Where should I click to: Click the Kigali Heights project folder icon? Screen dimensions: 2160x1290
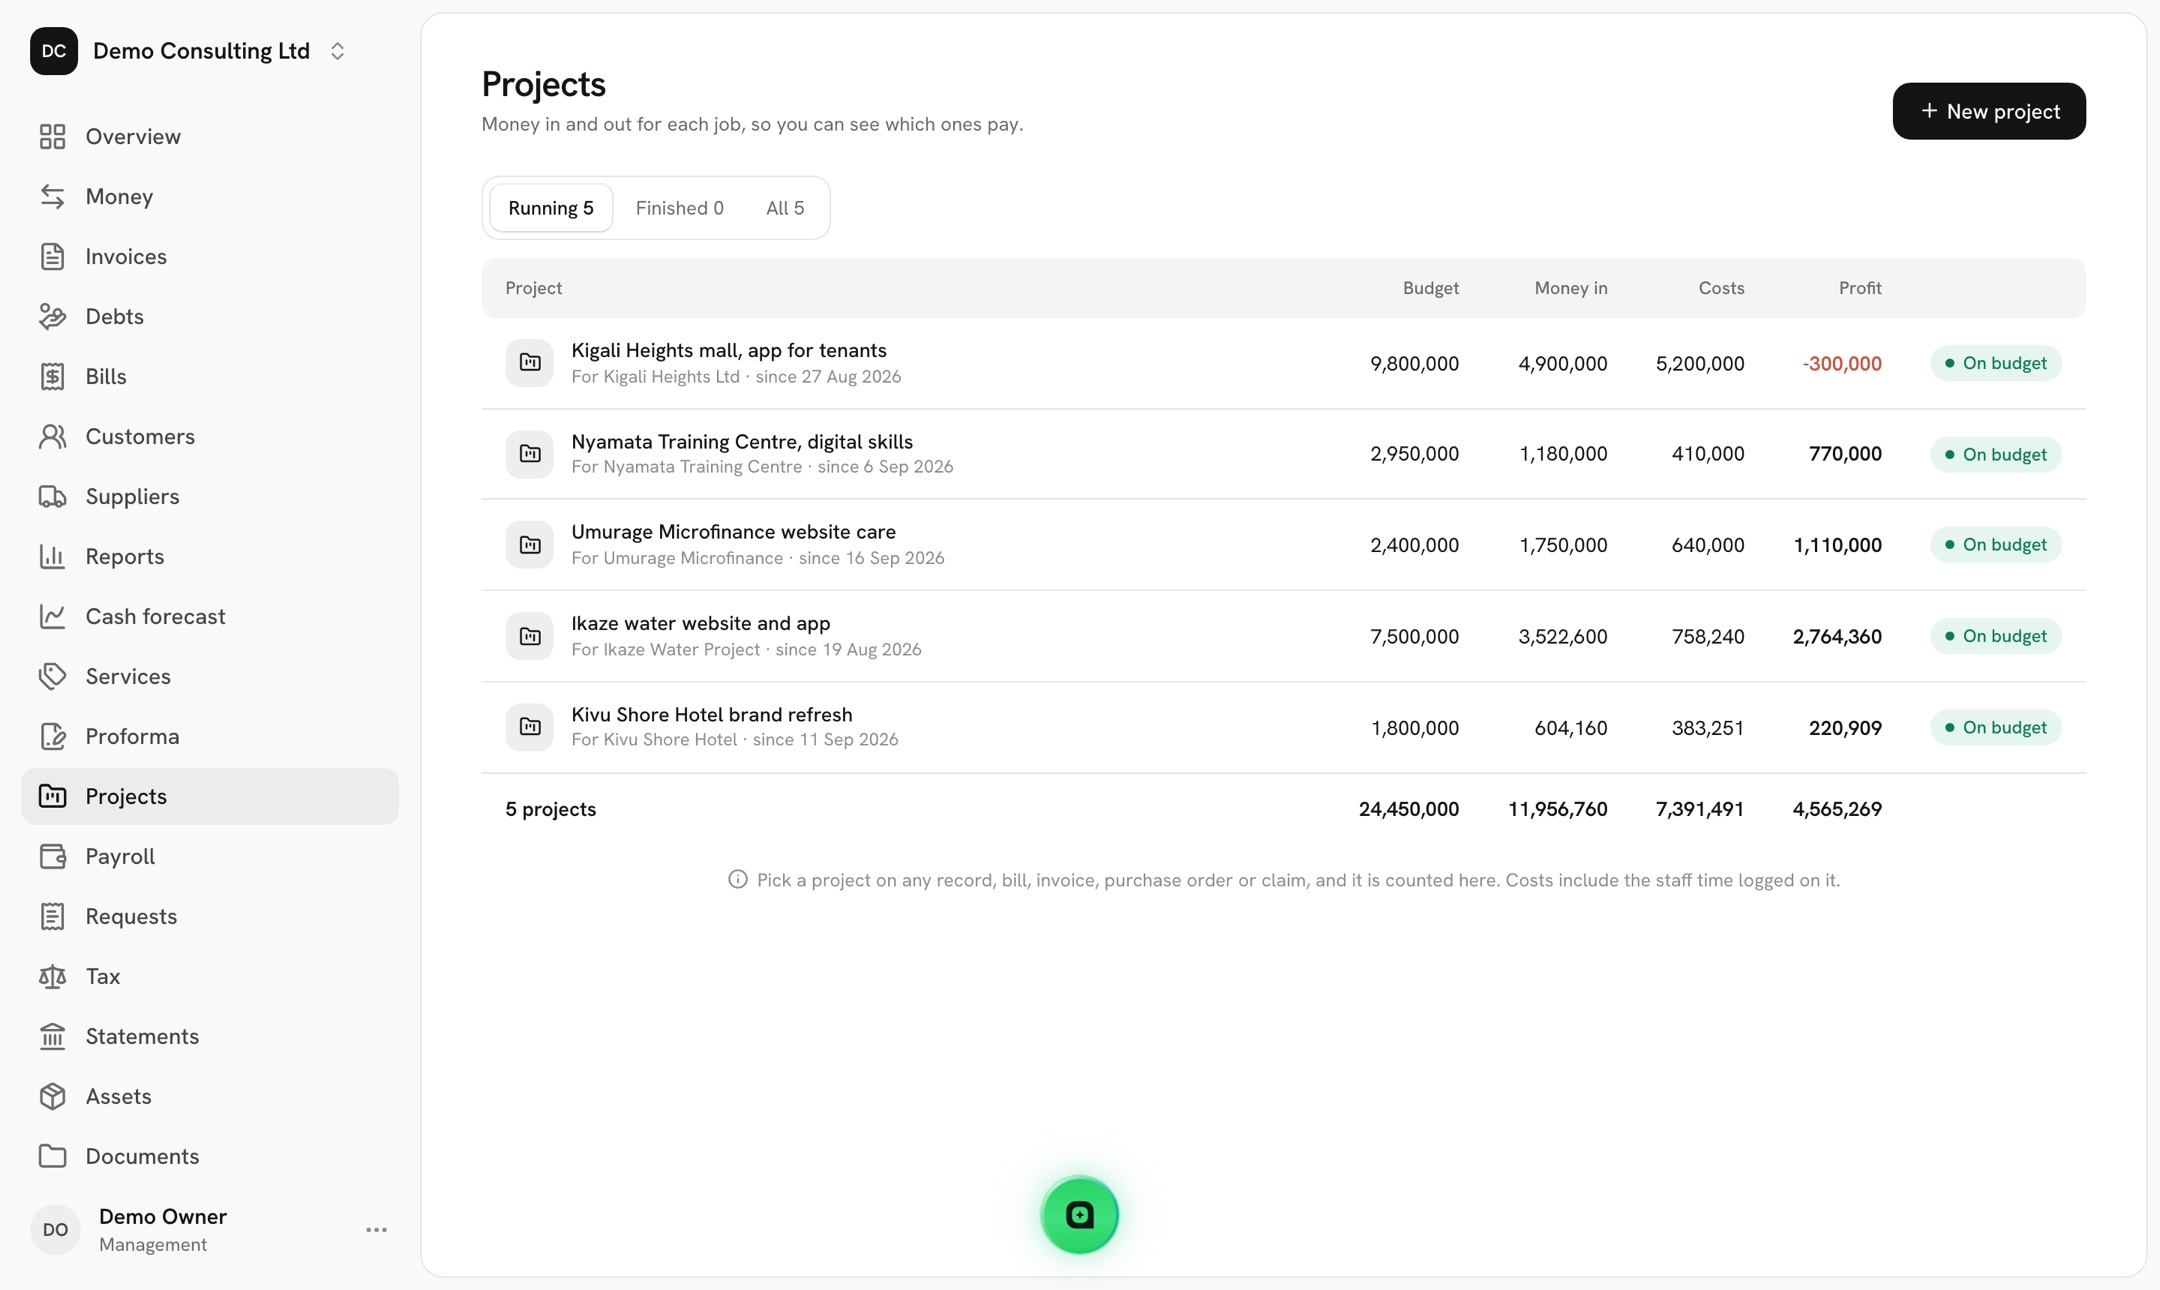click(529, 363)
